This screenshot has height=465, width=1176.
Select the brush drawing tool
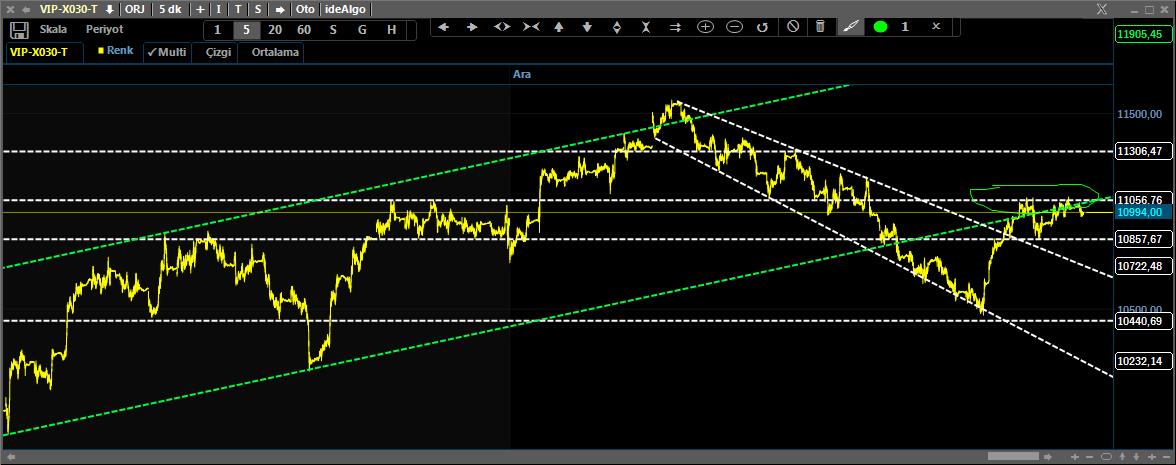point(850,27)
